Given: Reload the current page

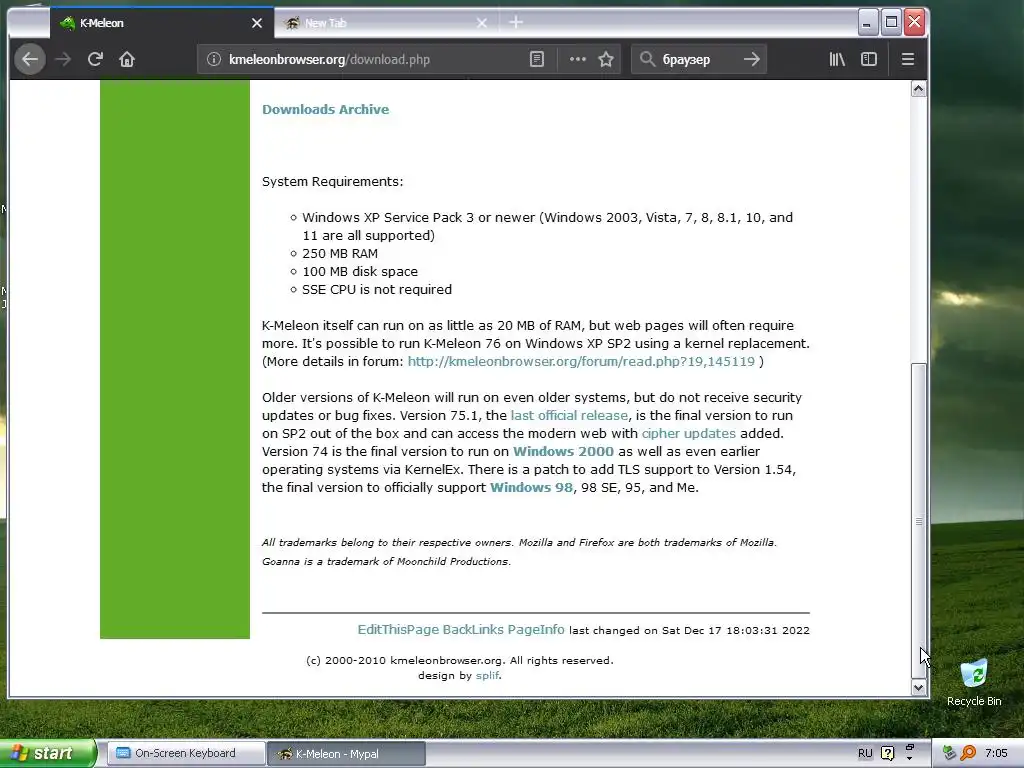Looking at the screenshot, I should [x=95, y=59].
